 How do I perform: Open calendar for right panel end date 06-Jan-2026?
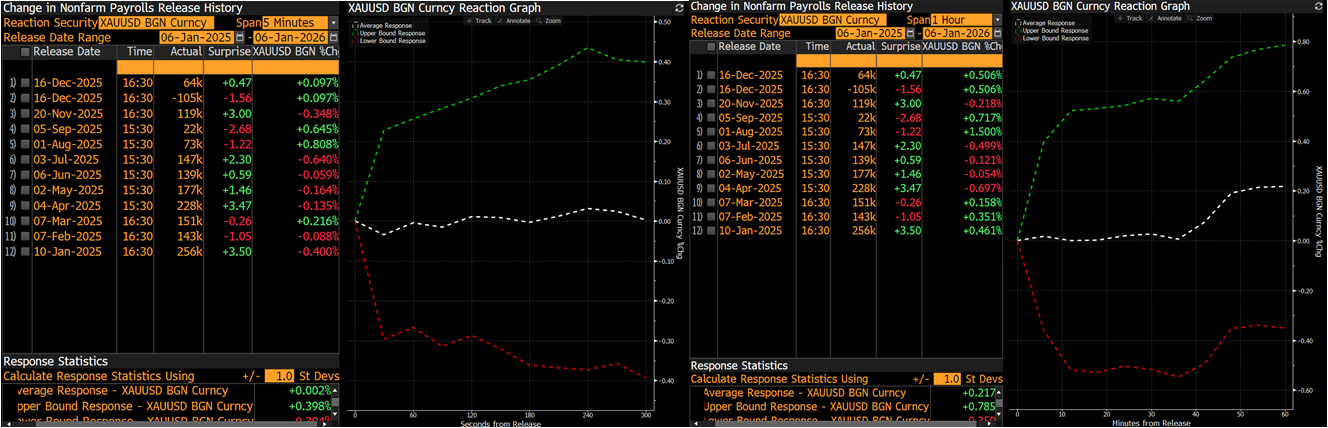(x=998, y=33)
